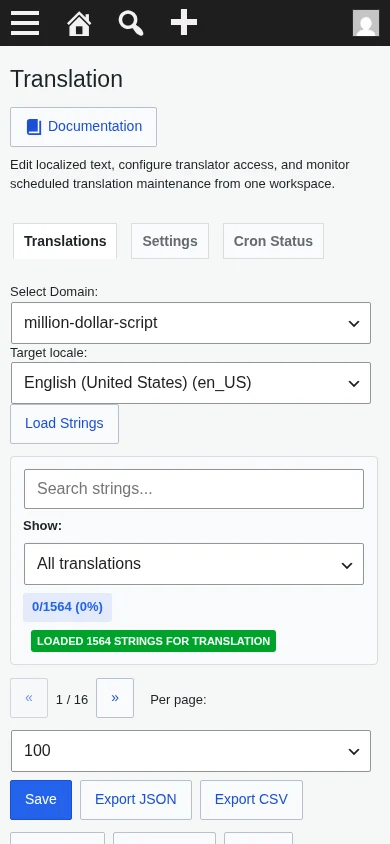Click the Export JSON button

[x=136, y=800]
